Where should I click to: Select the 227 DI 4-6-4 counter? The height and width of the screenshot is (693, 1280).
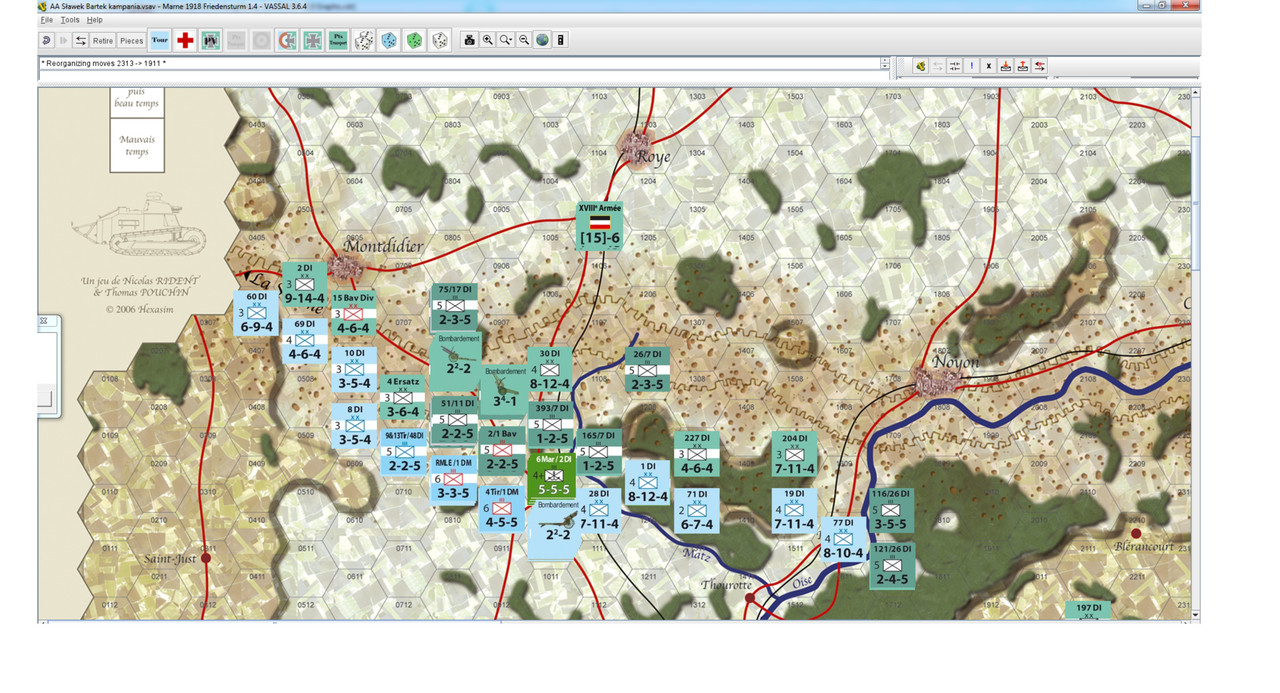(x=697, y=454)
